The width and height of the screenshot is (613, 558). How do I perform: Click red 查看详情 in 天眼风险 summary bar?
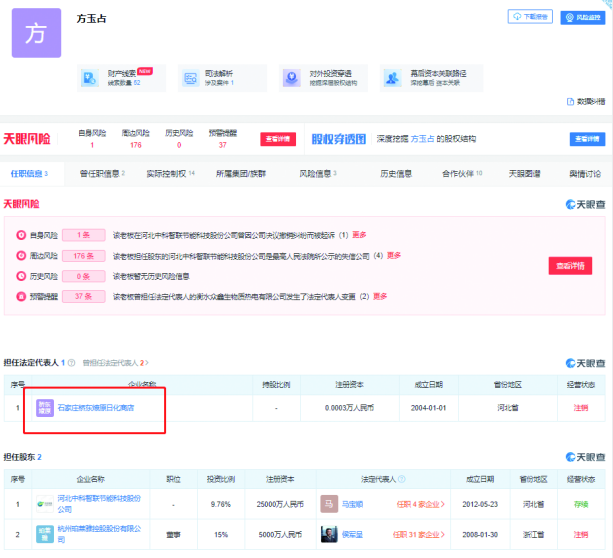(278, 139)
